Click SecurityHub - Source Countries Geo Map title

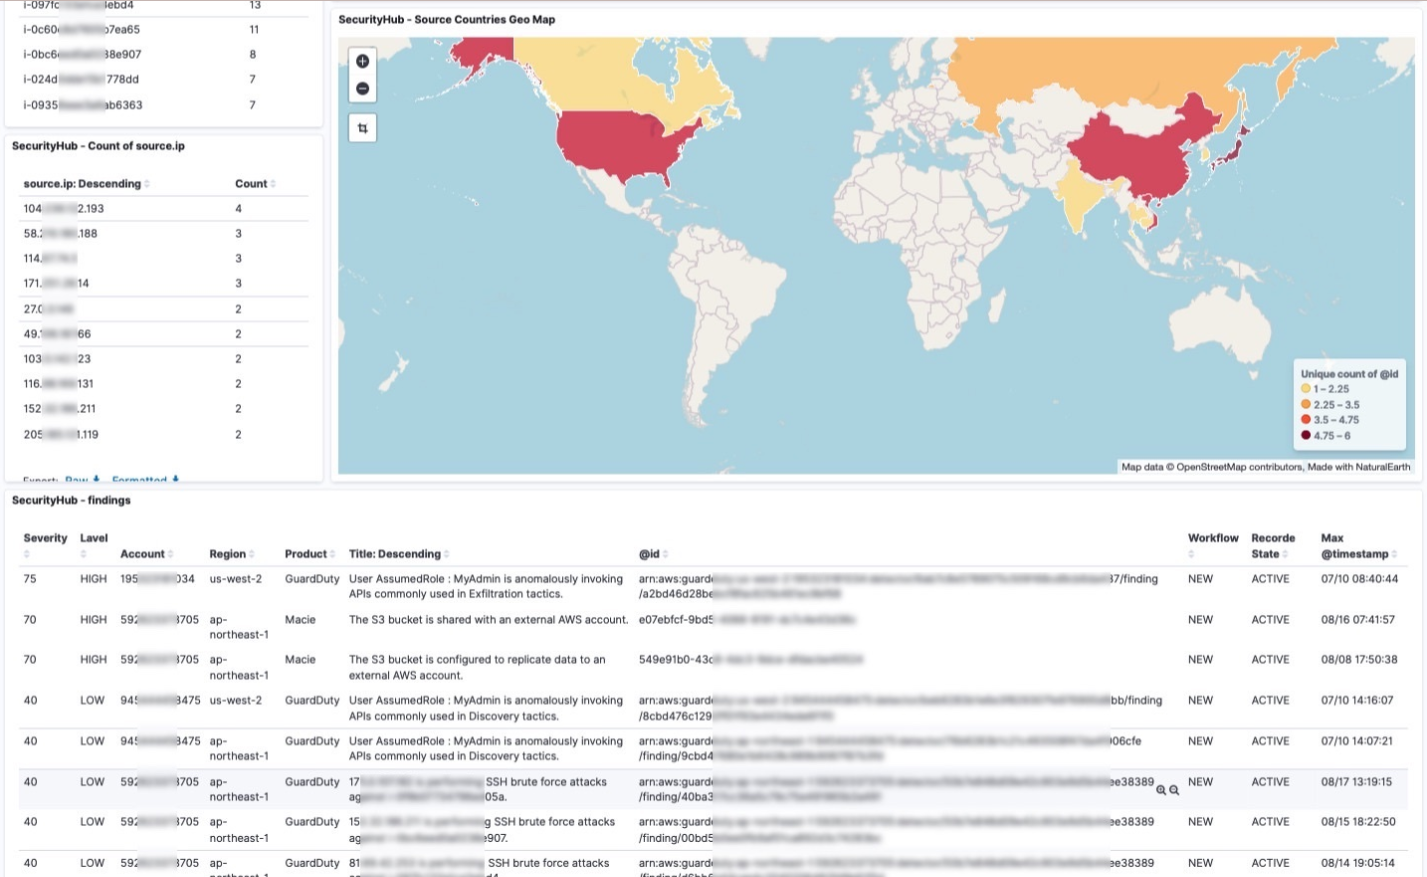point(447,20)
